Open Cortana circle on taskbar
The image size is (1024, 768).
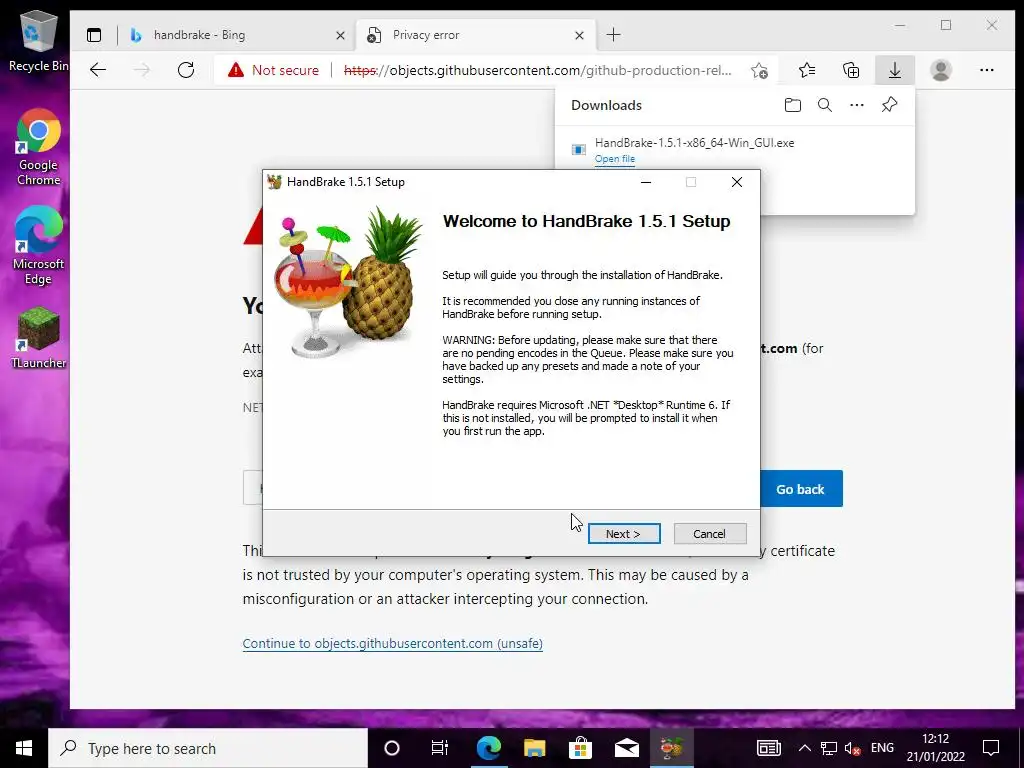392,748
